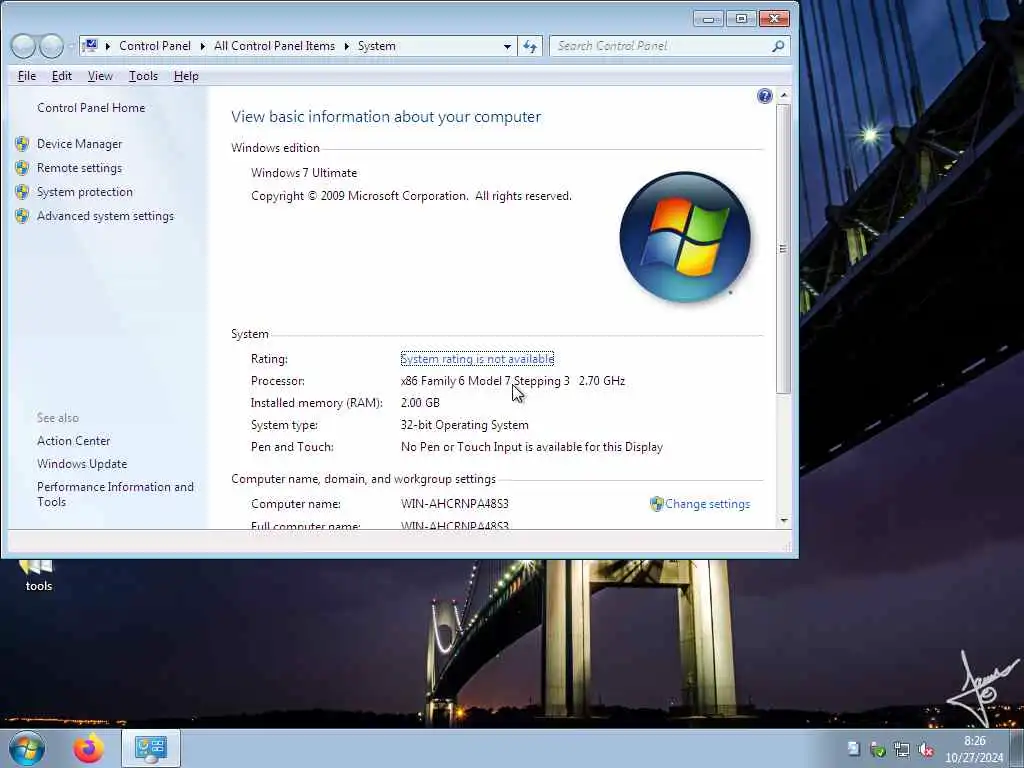Select the 2.00 GB memory value

coord(421,403)
